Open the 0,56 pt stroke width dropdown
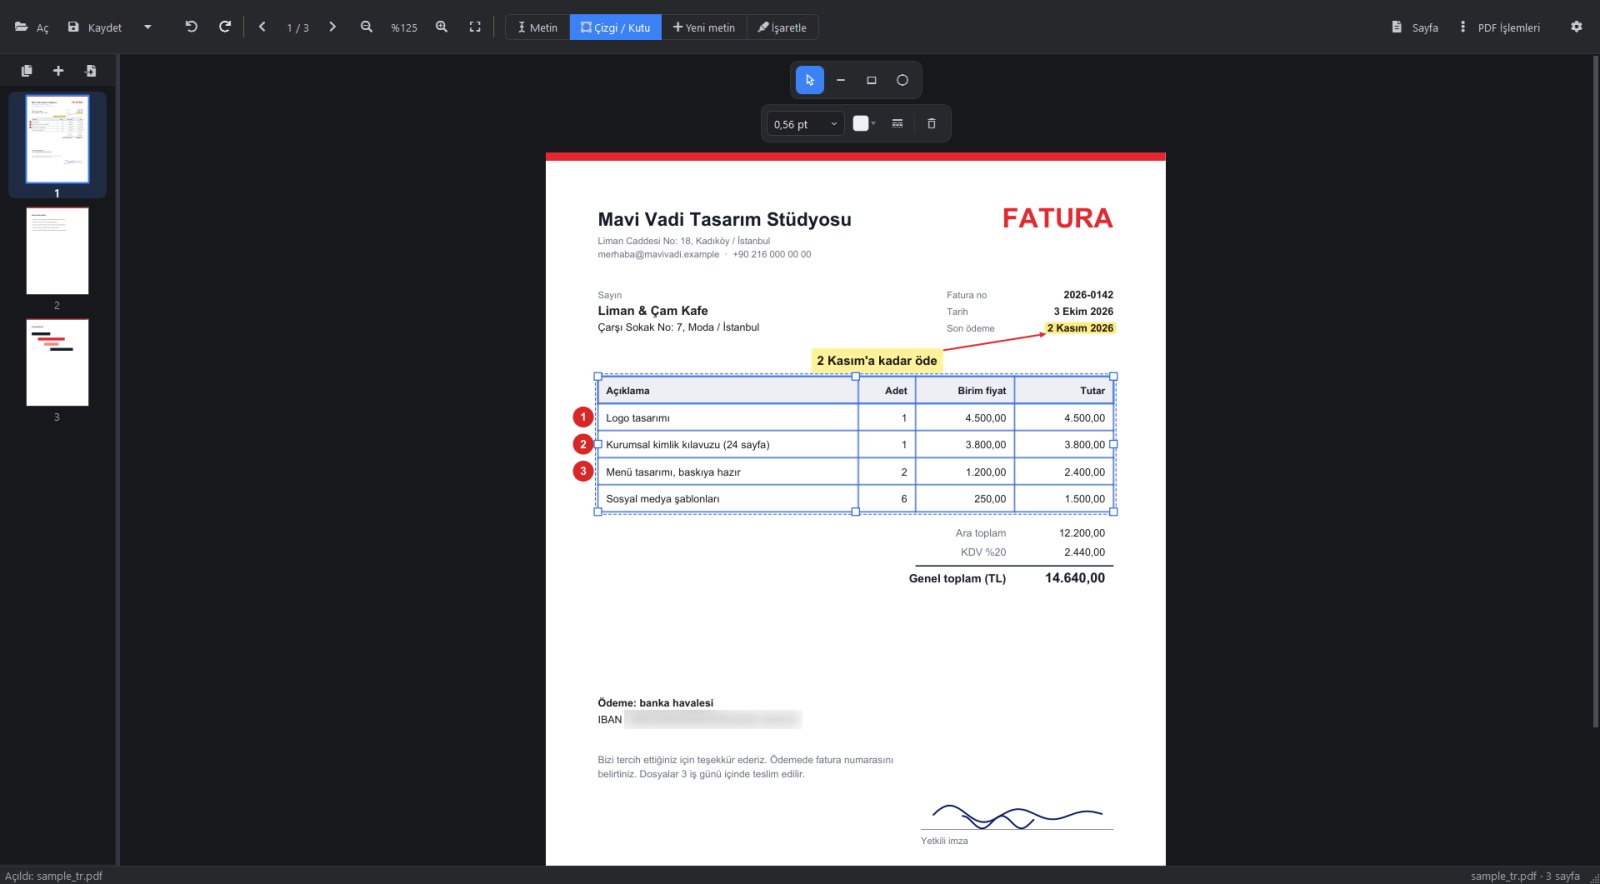This screenshot has height=884, width=1600. (x=805, y=124)
